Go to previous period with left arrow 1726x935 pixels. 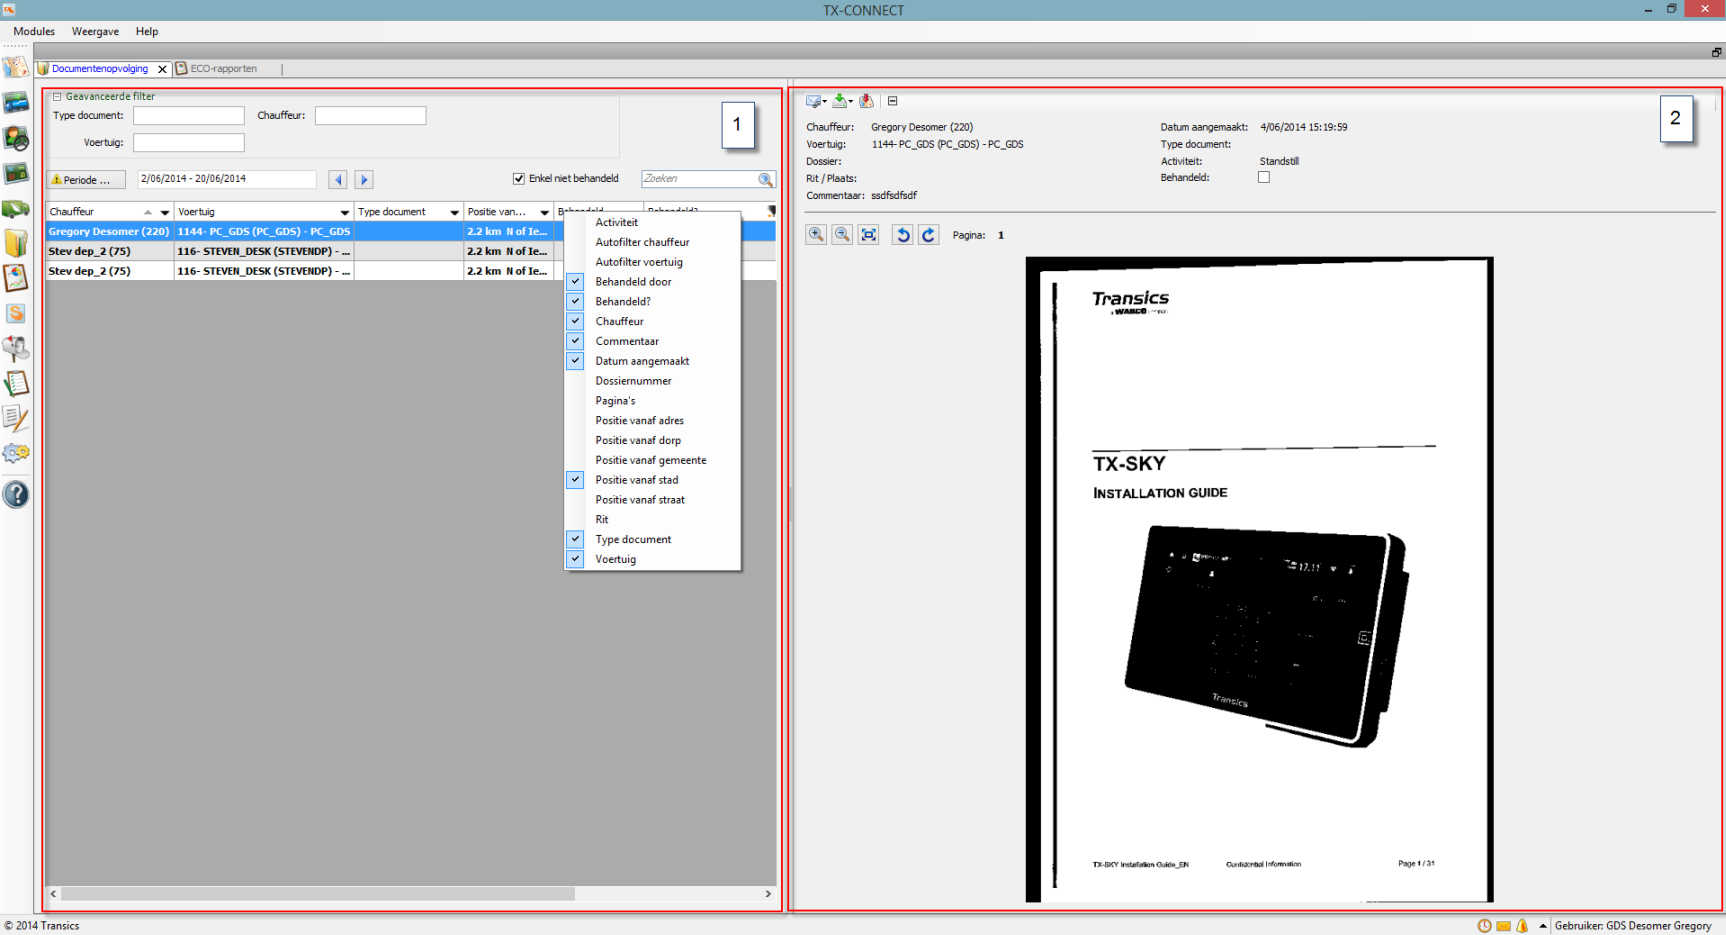pyautogui.click(x=338, y=180)
